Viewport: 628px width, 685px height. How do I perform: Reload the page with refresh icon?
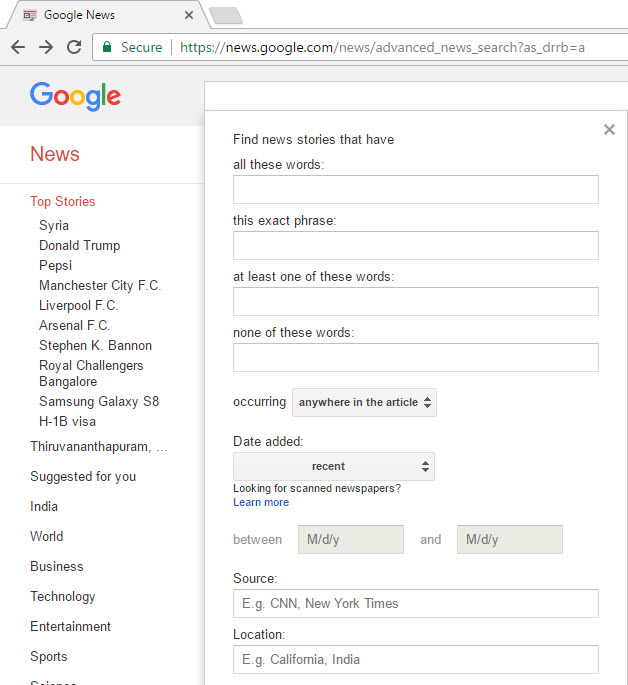coord(73,47)
